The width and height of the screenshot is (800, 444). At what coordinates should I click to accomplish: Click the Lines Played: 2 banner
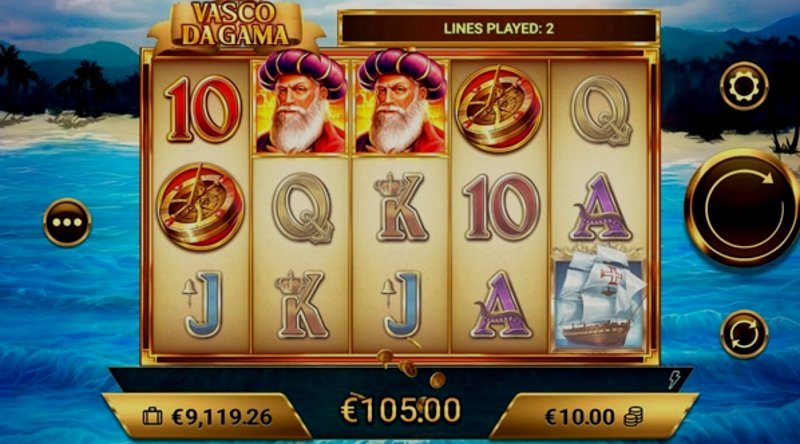click(x=498, y=29)
